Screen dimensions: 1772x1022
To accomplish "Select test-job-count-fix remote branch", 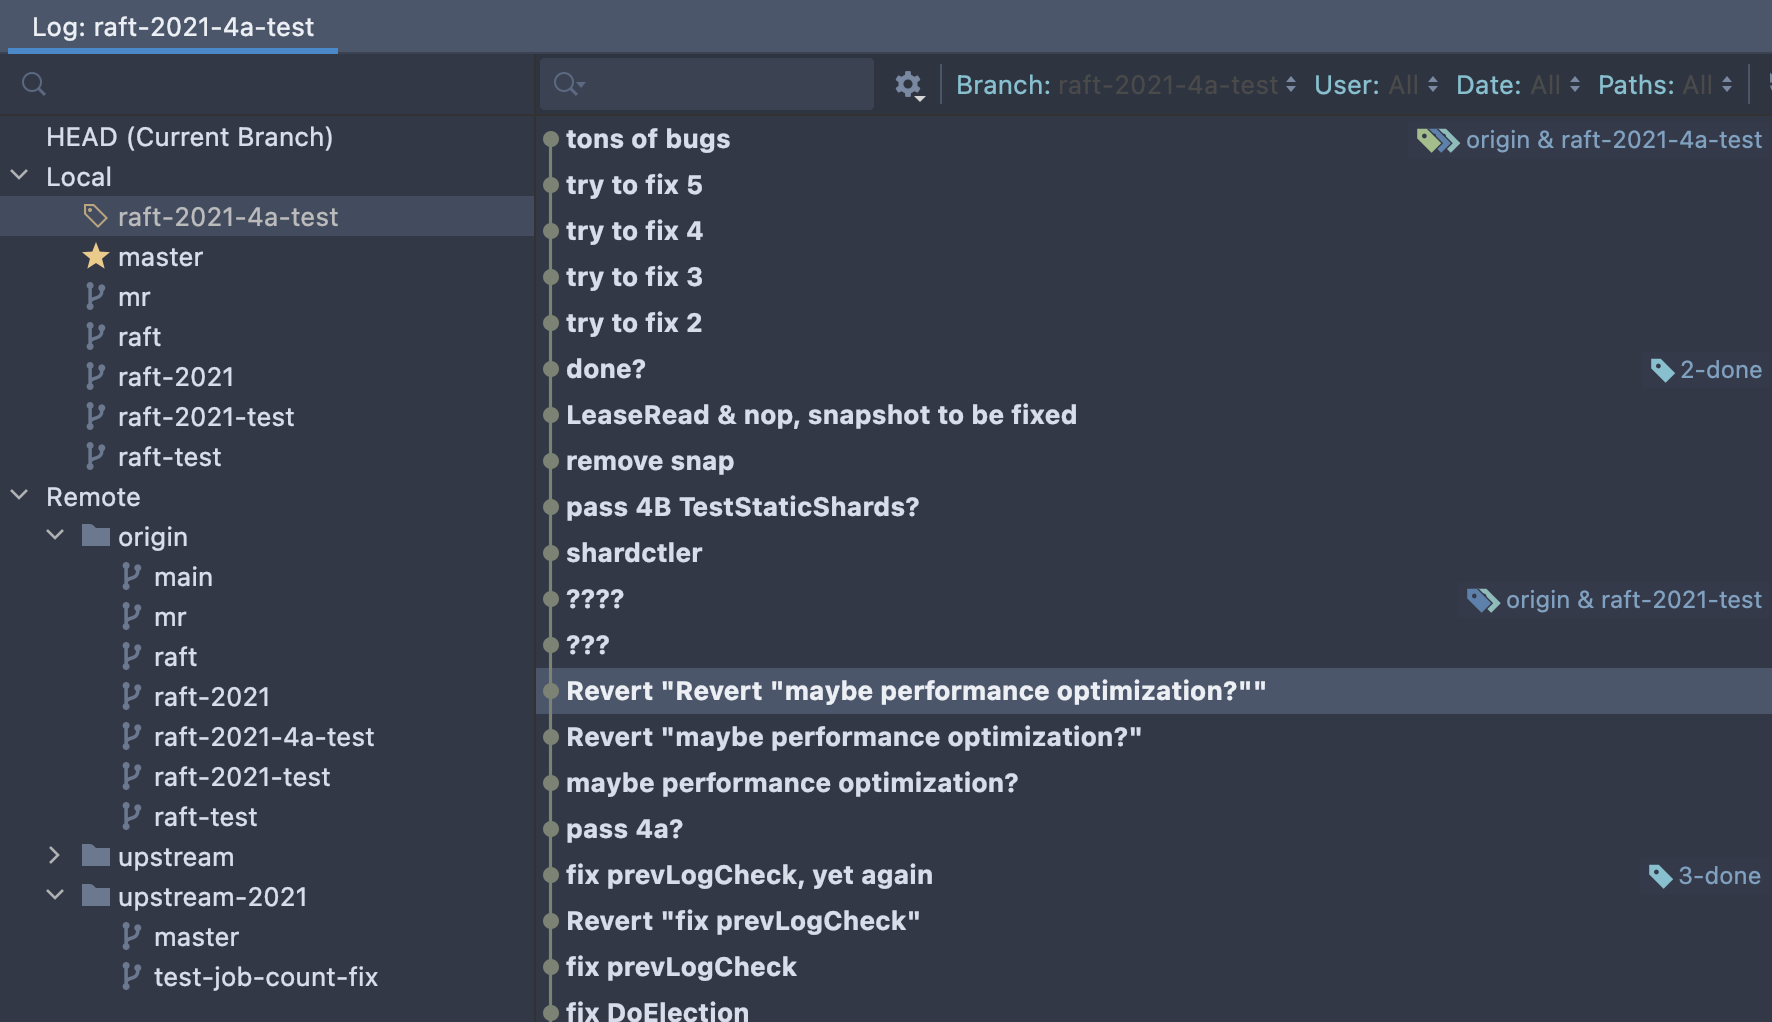I will click(265, 977).
